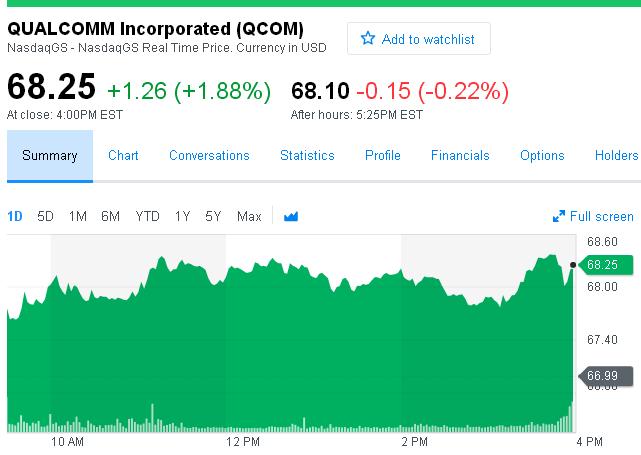
Task: Open the Profile tab
Action: pyautogui.click(x=382, y=155)
